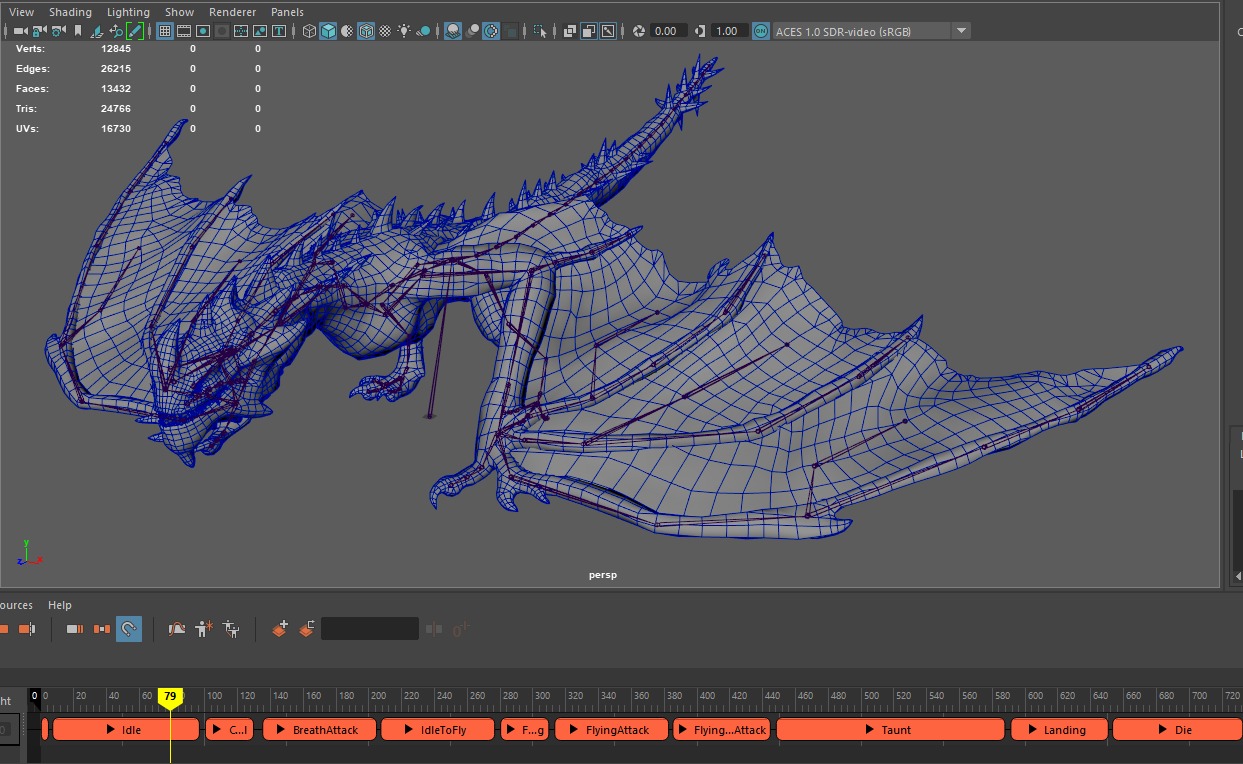Image resolution: width=1243 pixels, height=764 pixels.
Task: Toggle 2D Pan/Zoom icon
Action: pos(116,31)
